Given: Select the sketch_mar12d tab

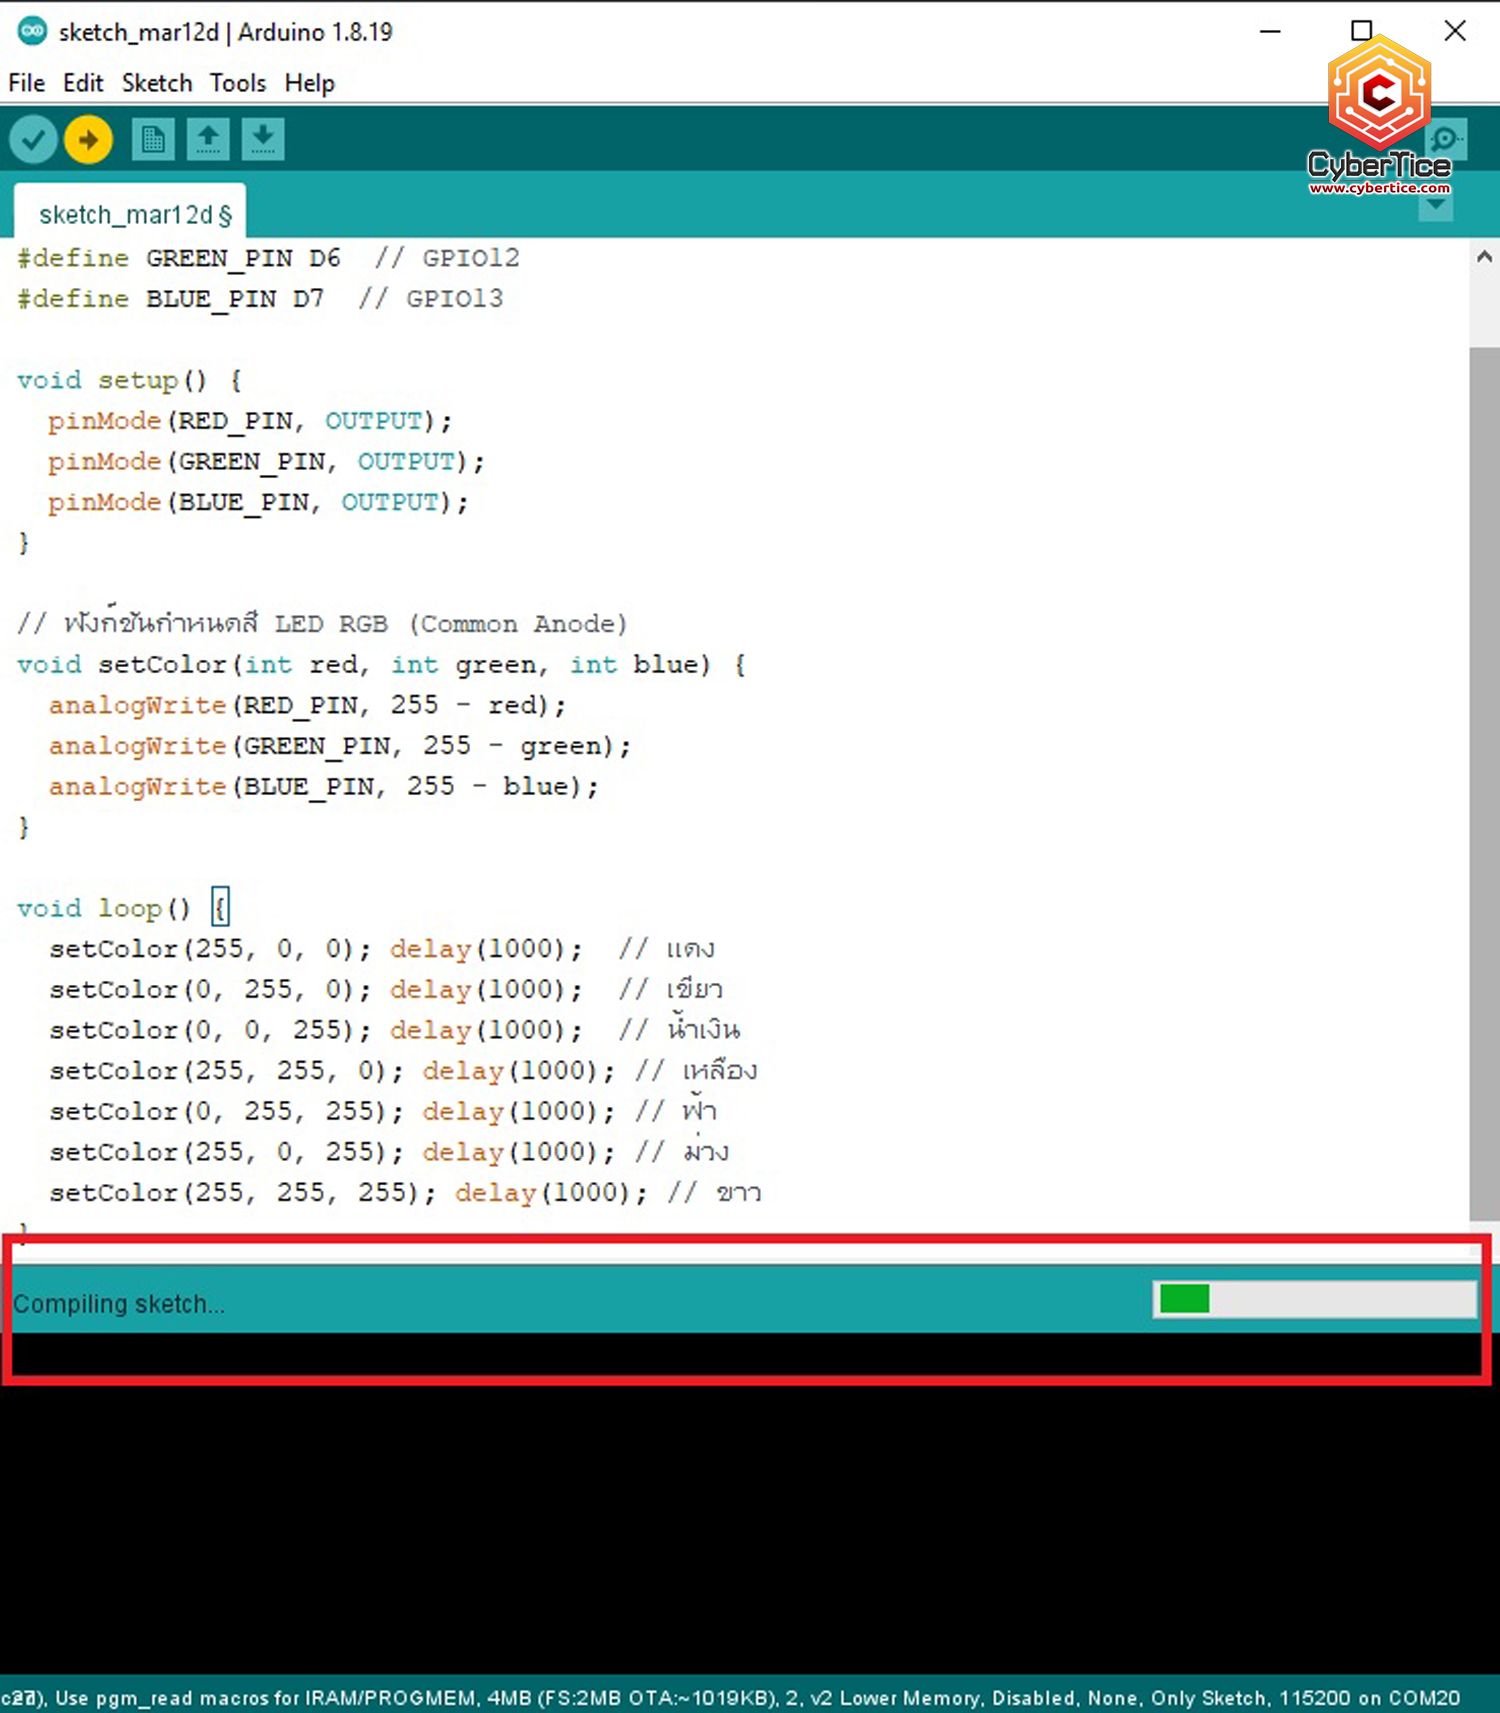Looking at the screenshot, I should (130, 215).
